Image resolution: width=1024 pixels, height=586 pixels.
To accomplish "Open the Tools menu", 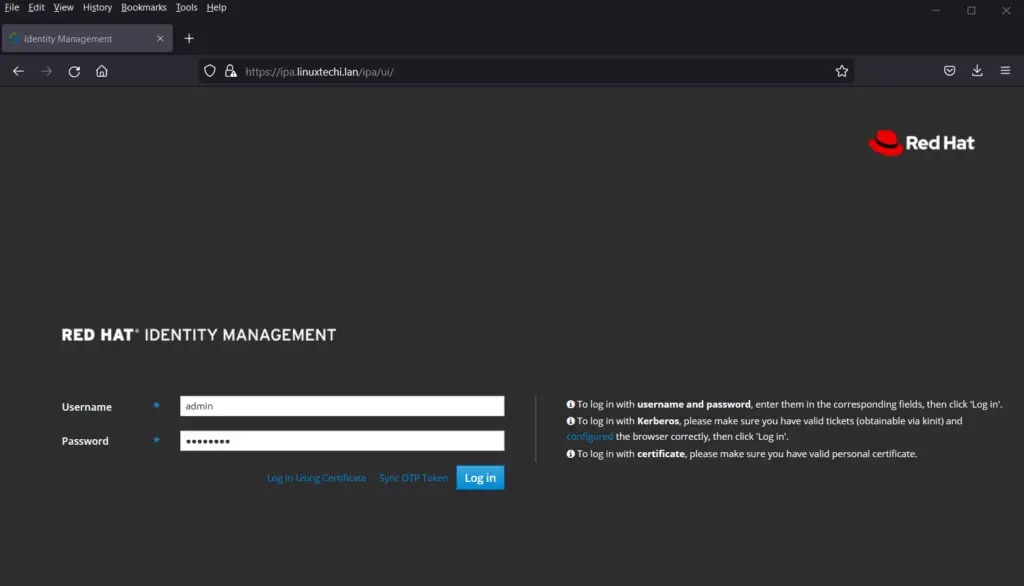I will [186, 7].
